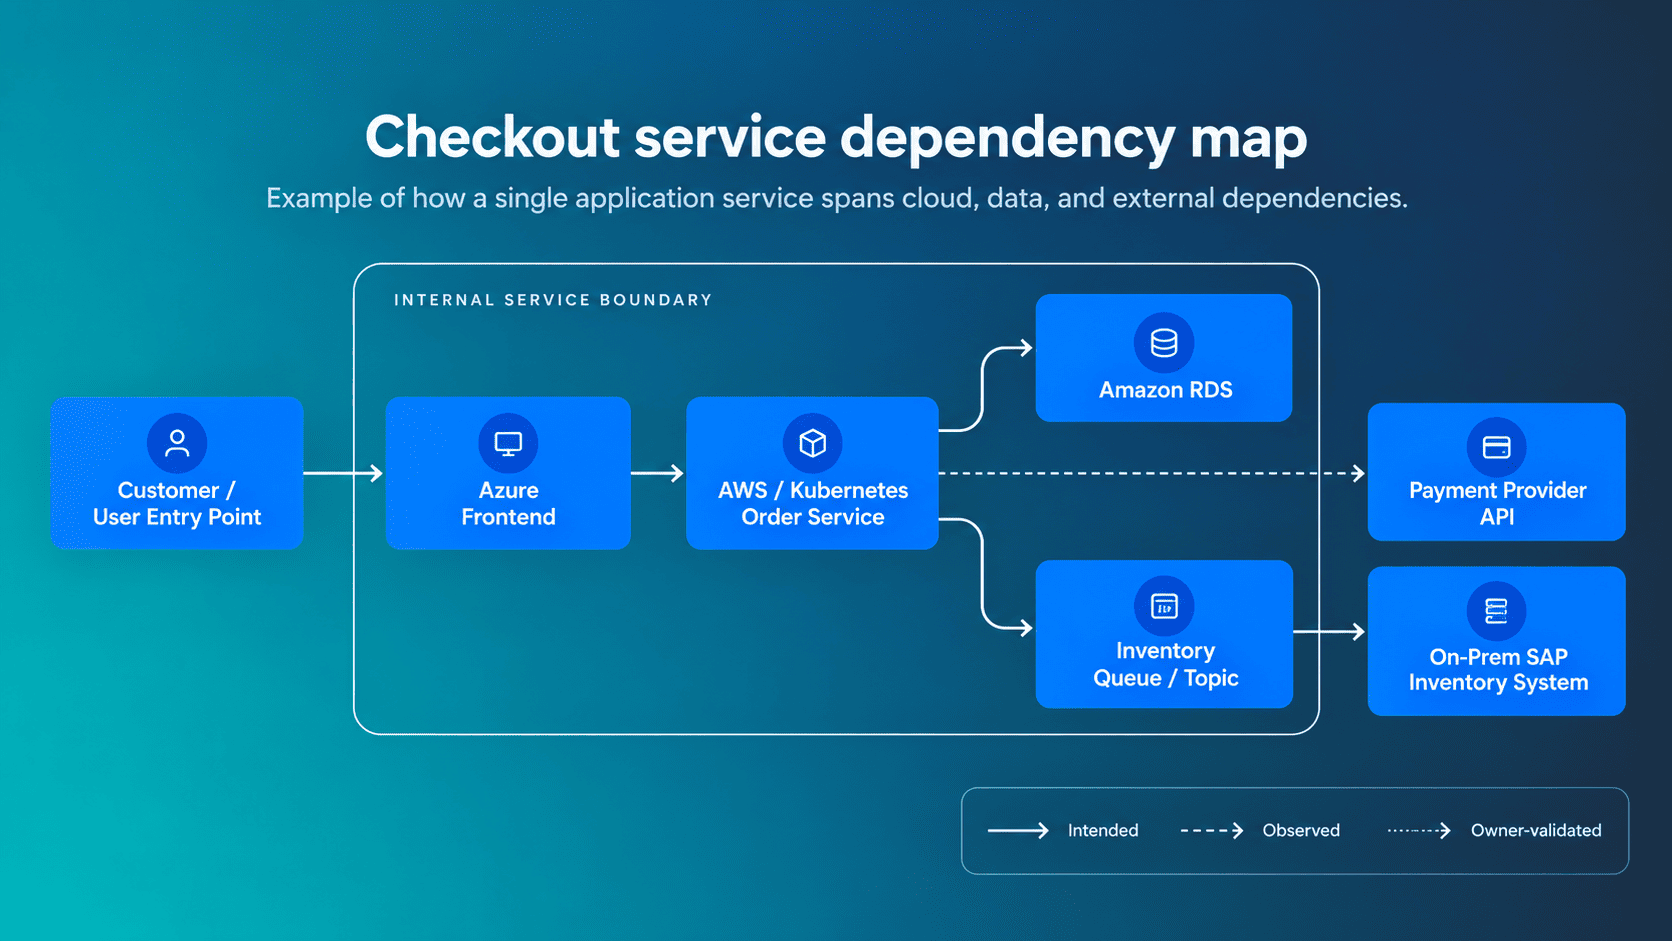Click the dotted arrow sample beside Owner-validated
The height and width of the screenshot is (941, 1672).
(1419, 831)
